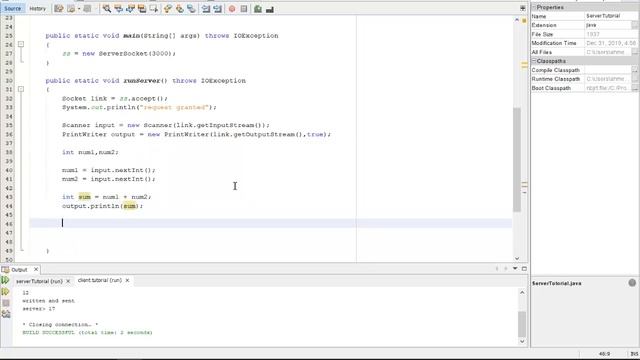The width and height of the screenshot is (640, 360).
Task: Shift the line right with toolbar icon
Action: (x=218, y=9)
